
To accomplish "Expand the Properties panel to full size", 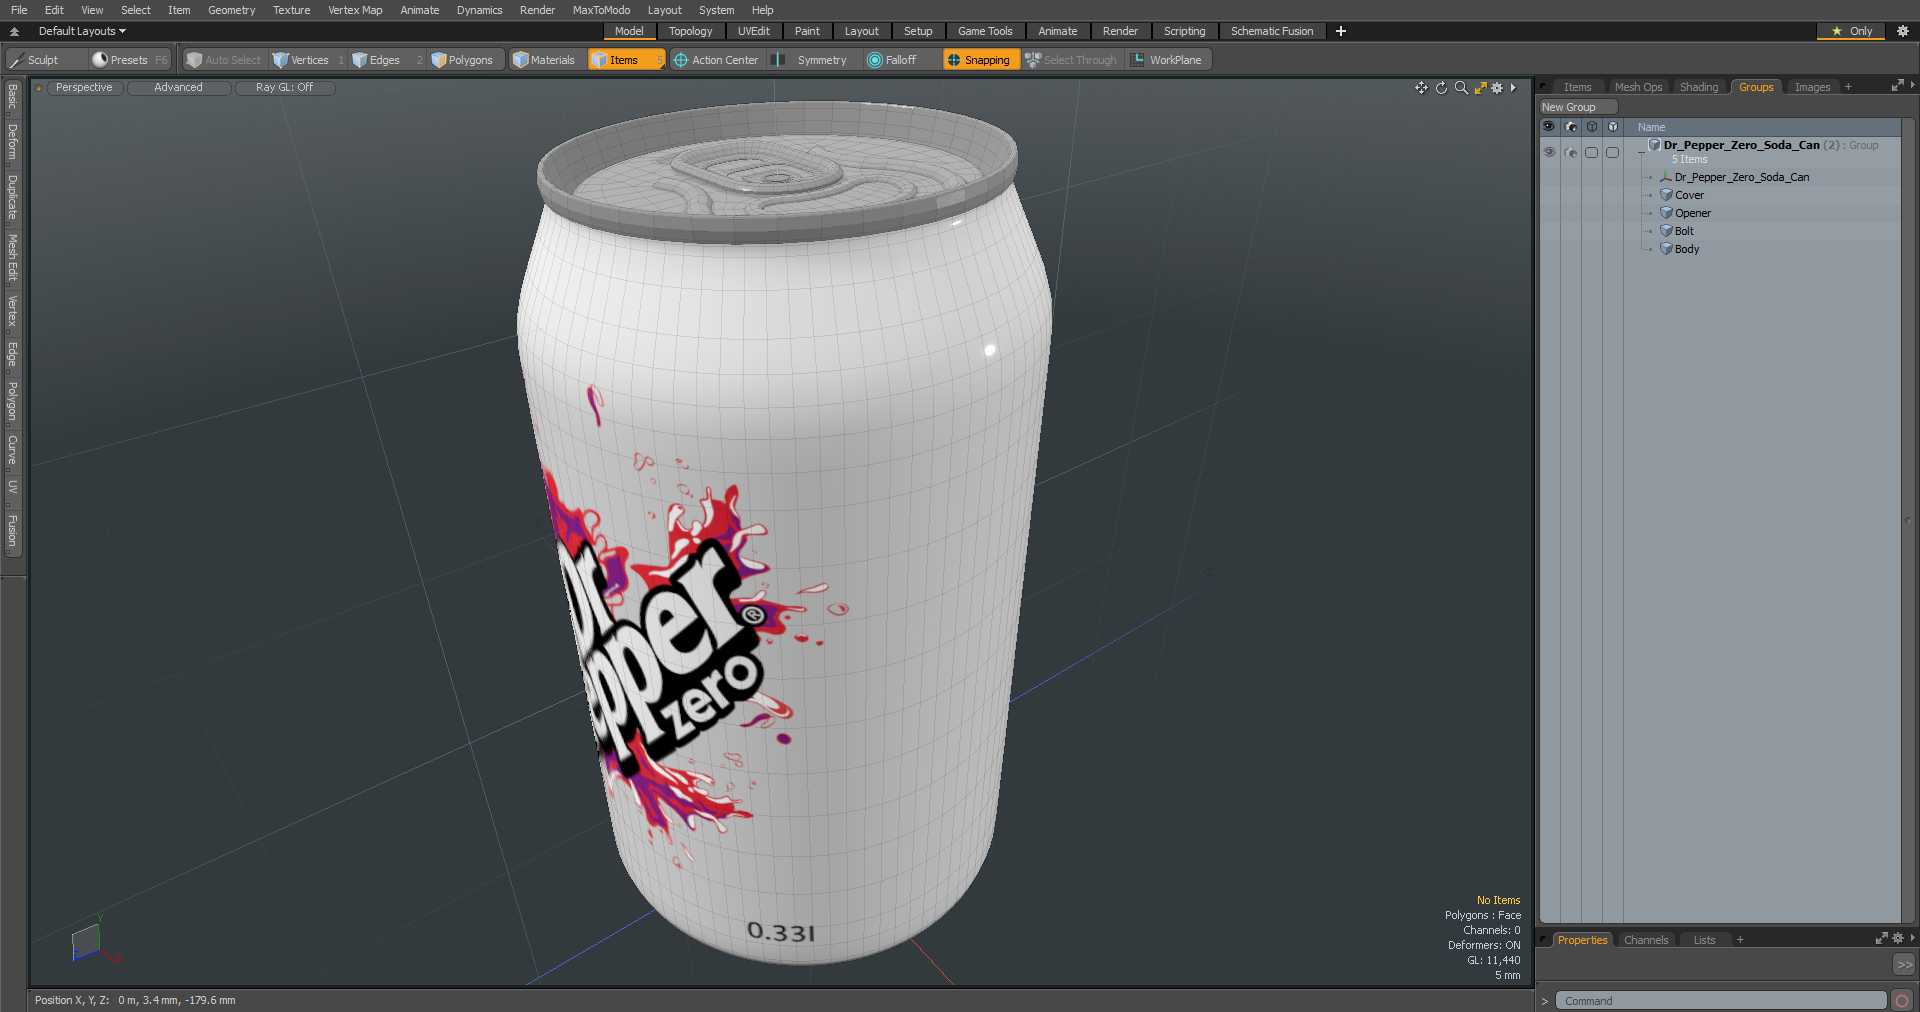I will click(x=1881, y=939).
